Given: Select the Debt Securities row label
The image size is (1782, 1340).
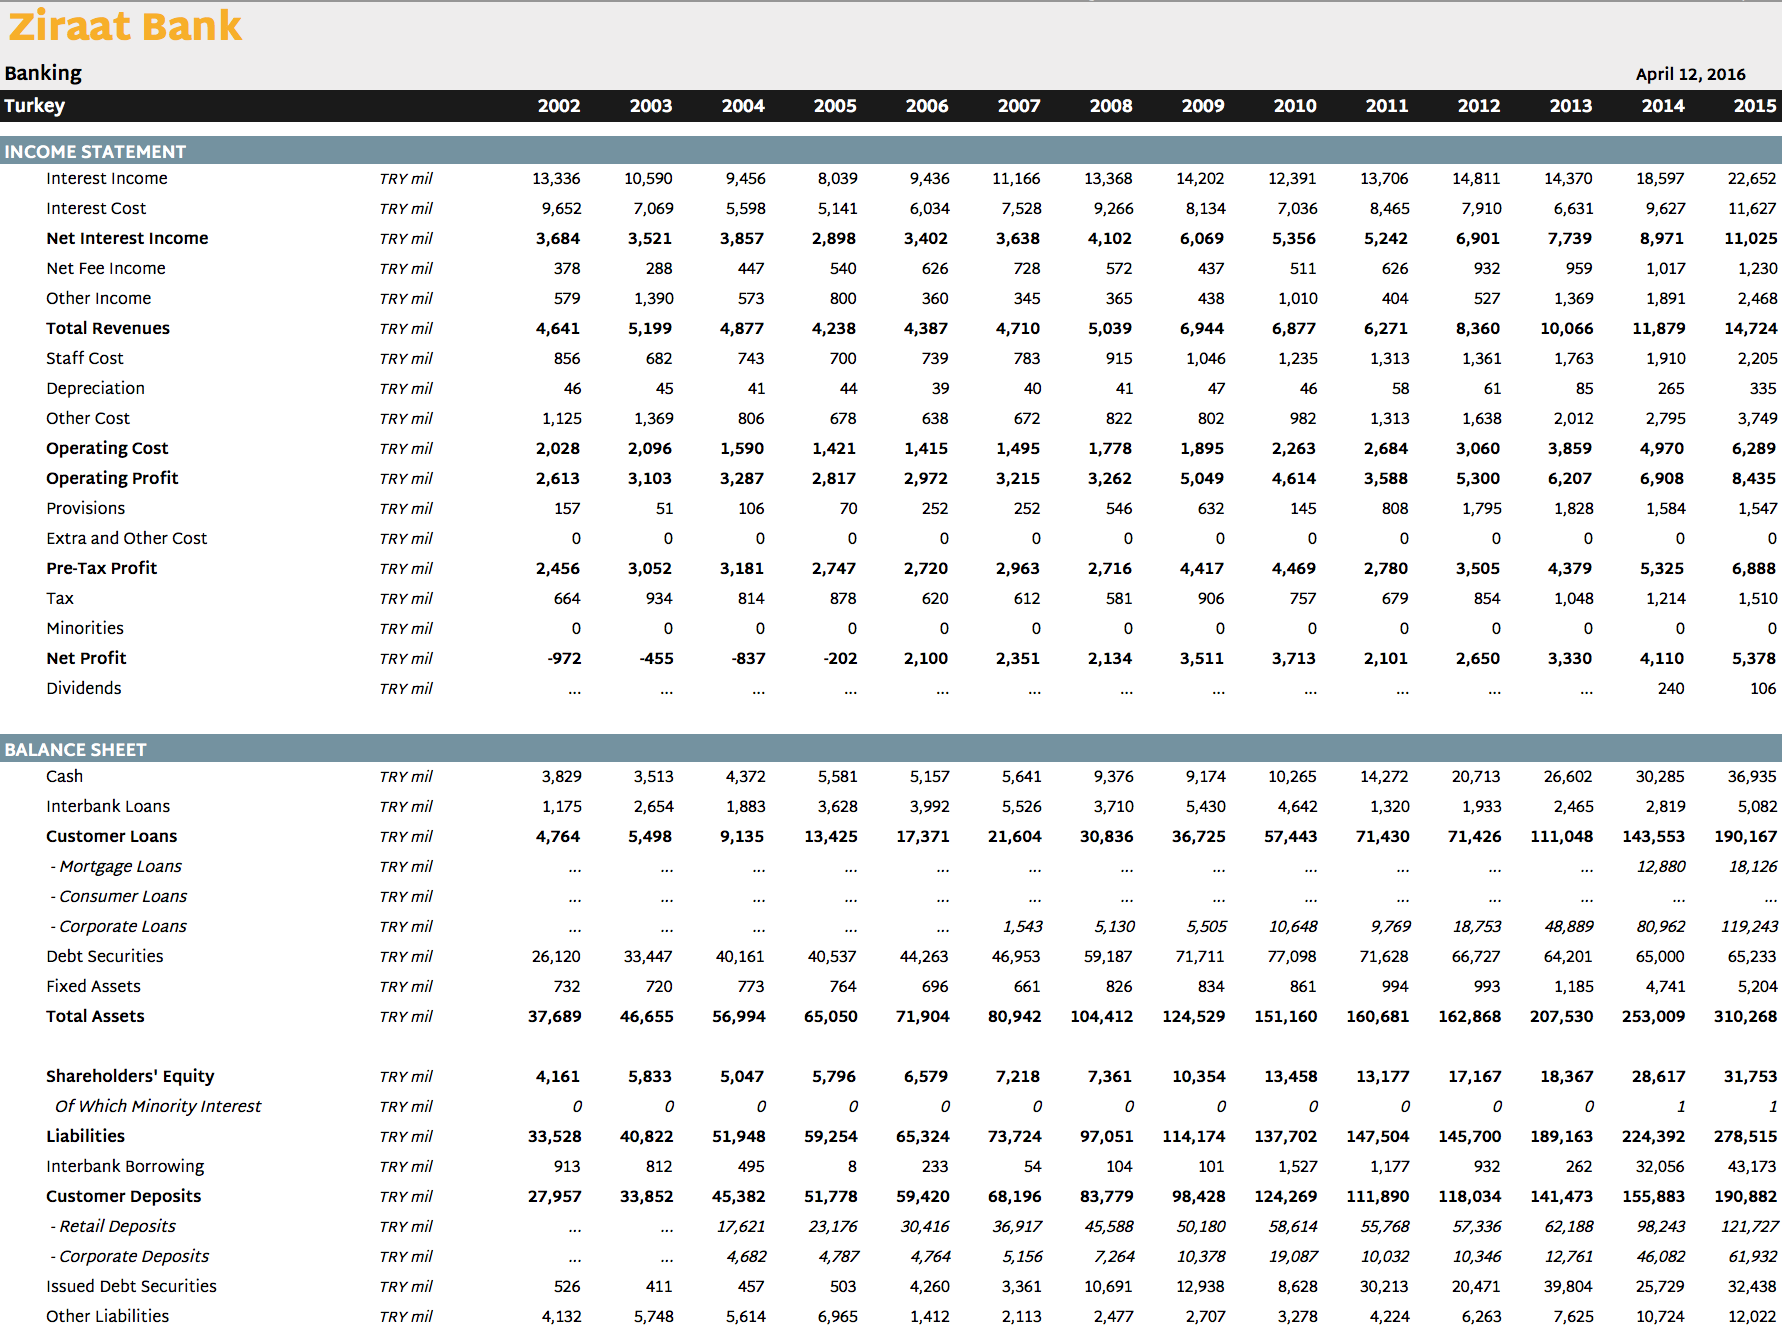Looking at the screenshot, I should point(105,957).
